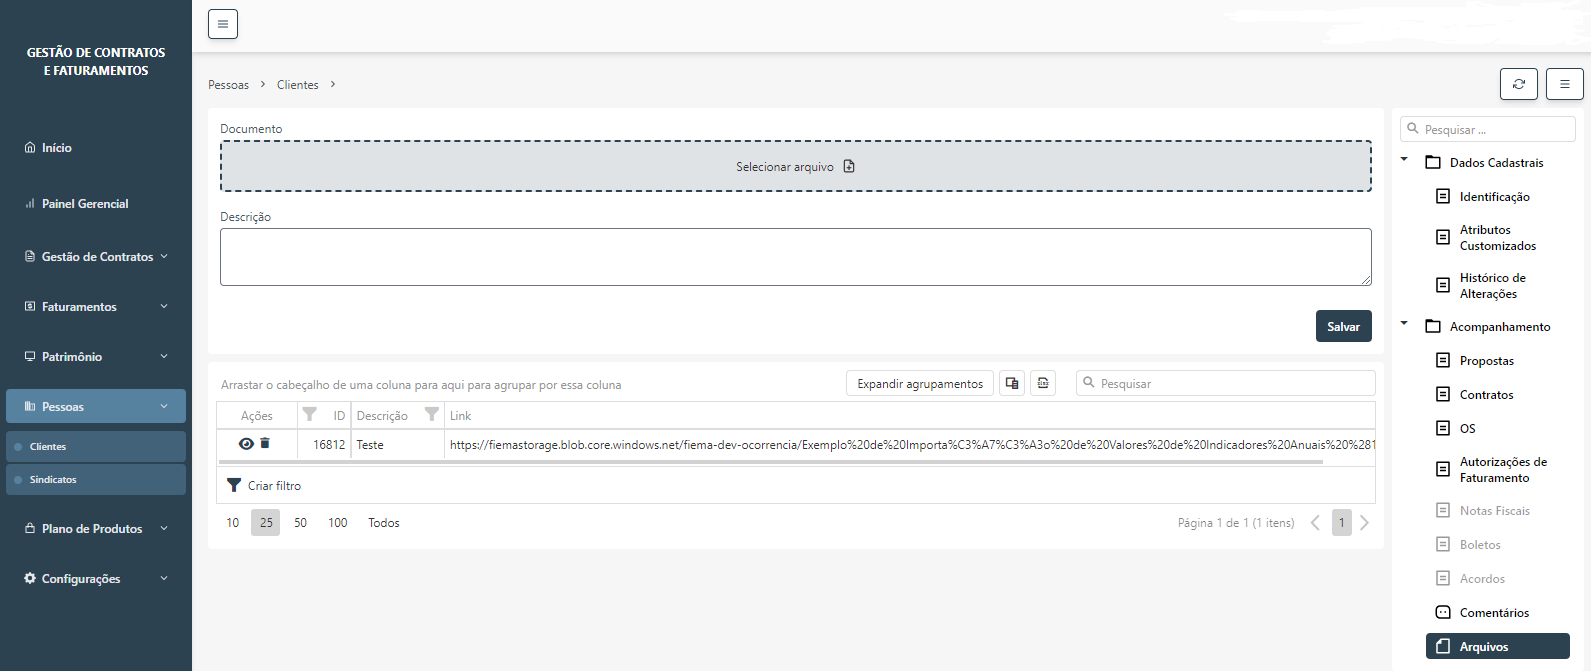This screenshot has width=1591, height=671.
Task: Click the hamburger menu icon in top bar
Action: click(222, 24)
